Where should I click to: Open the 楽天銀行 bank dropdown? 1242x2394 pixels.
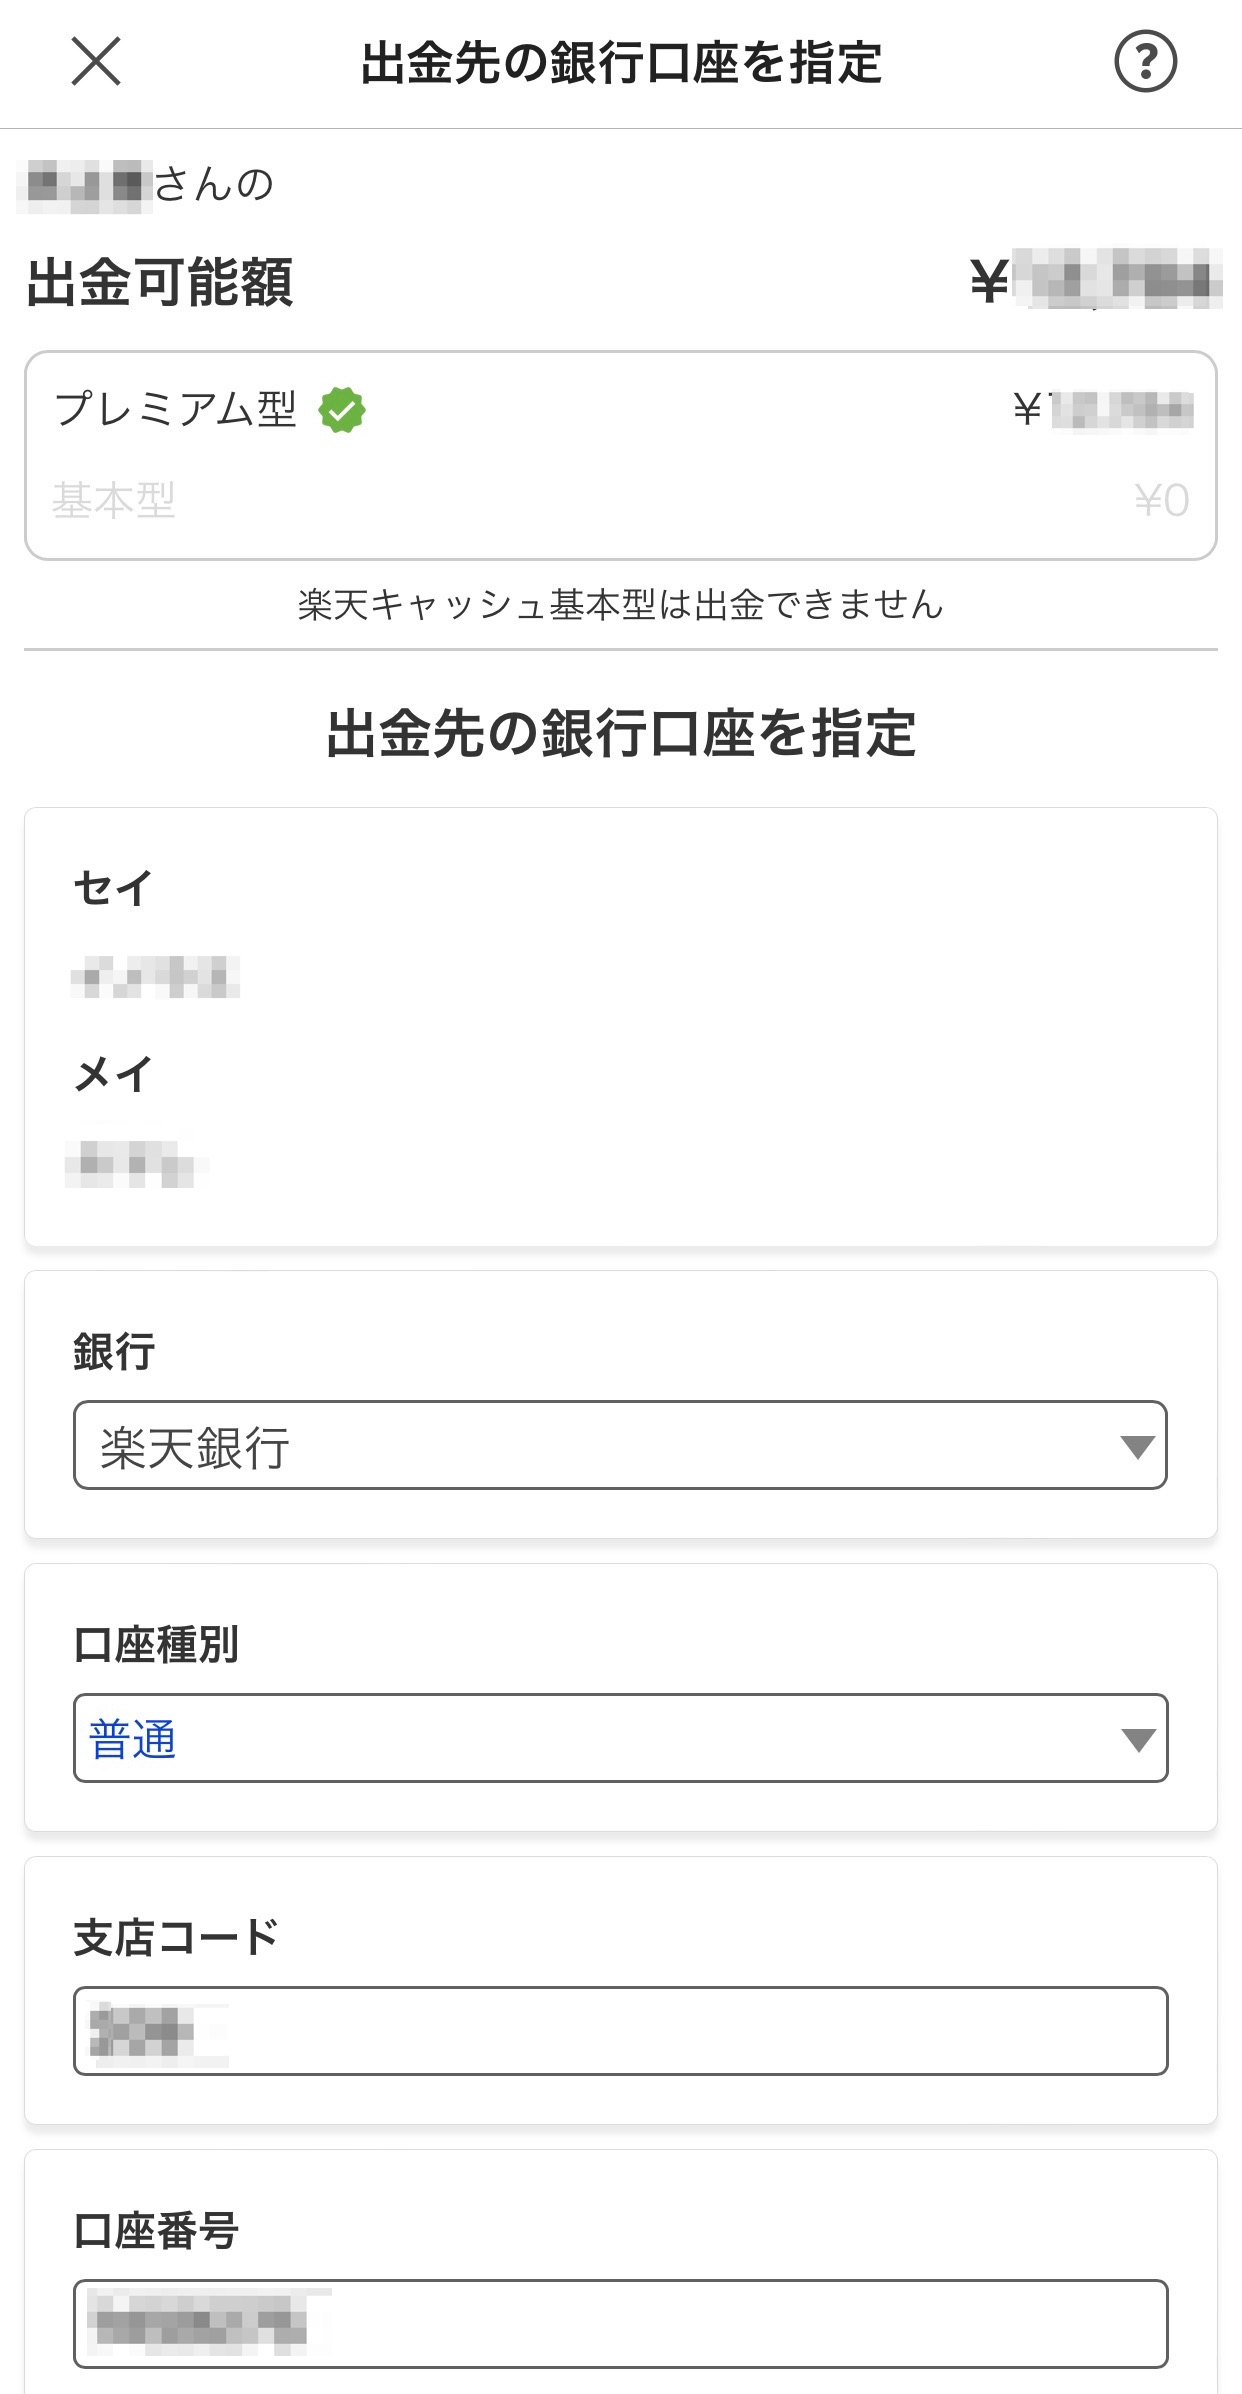pyautogui.click(x=620, y=1446)
